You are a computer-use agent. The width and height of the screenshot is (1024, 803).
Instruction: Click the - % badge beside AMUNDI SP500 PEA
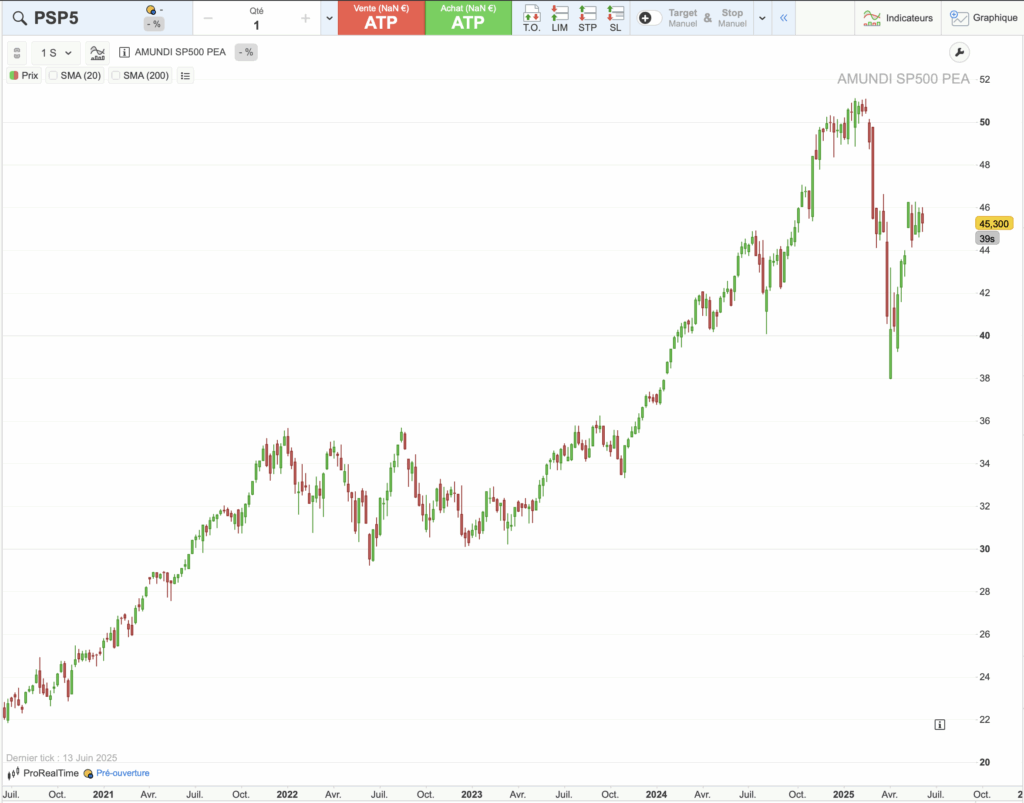tap(246, 52)
